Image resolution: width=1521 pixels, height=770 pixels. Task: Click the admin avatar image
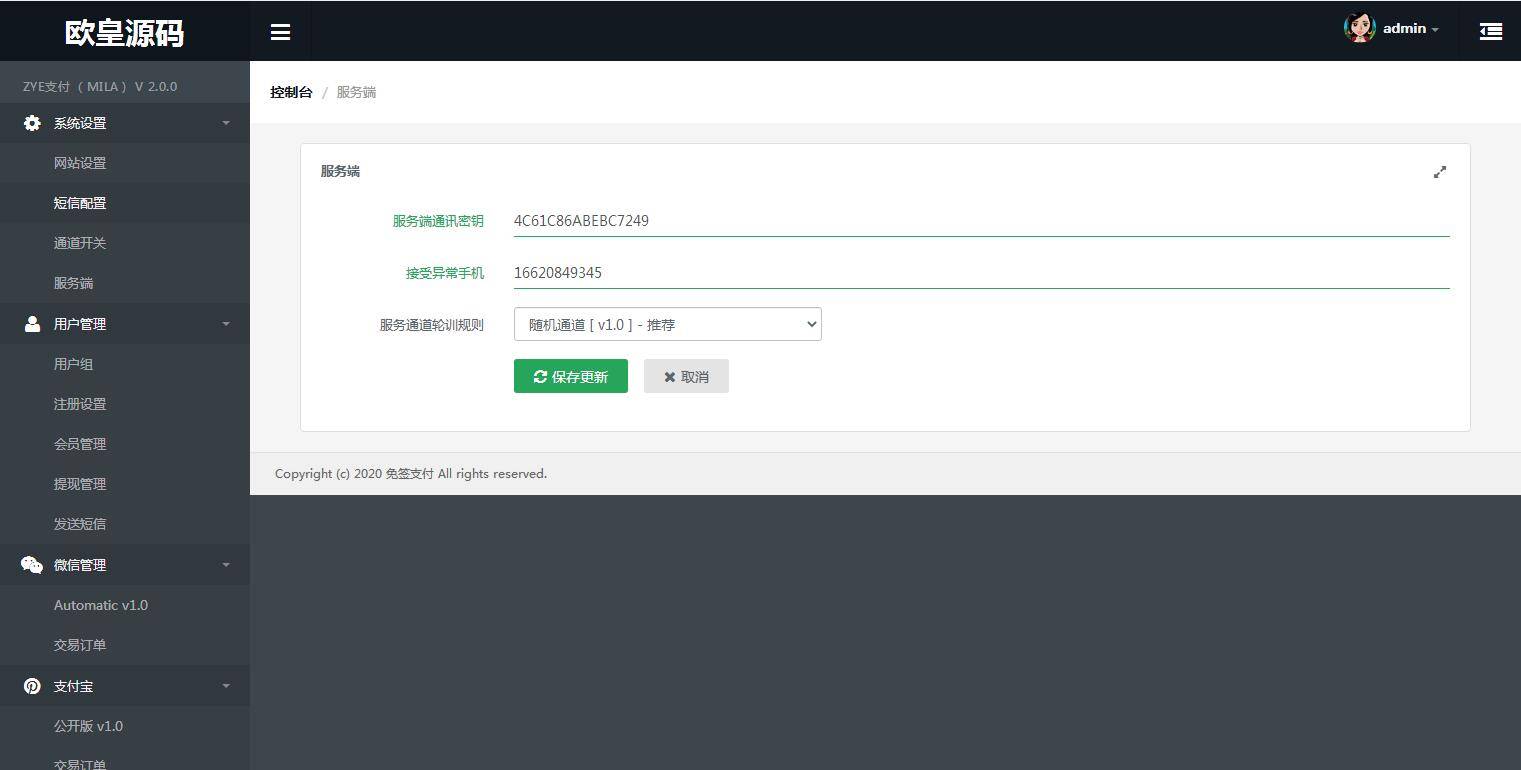[x=1359, y=28]
